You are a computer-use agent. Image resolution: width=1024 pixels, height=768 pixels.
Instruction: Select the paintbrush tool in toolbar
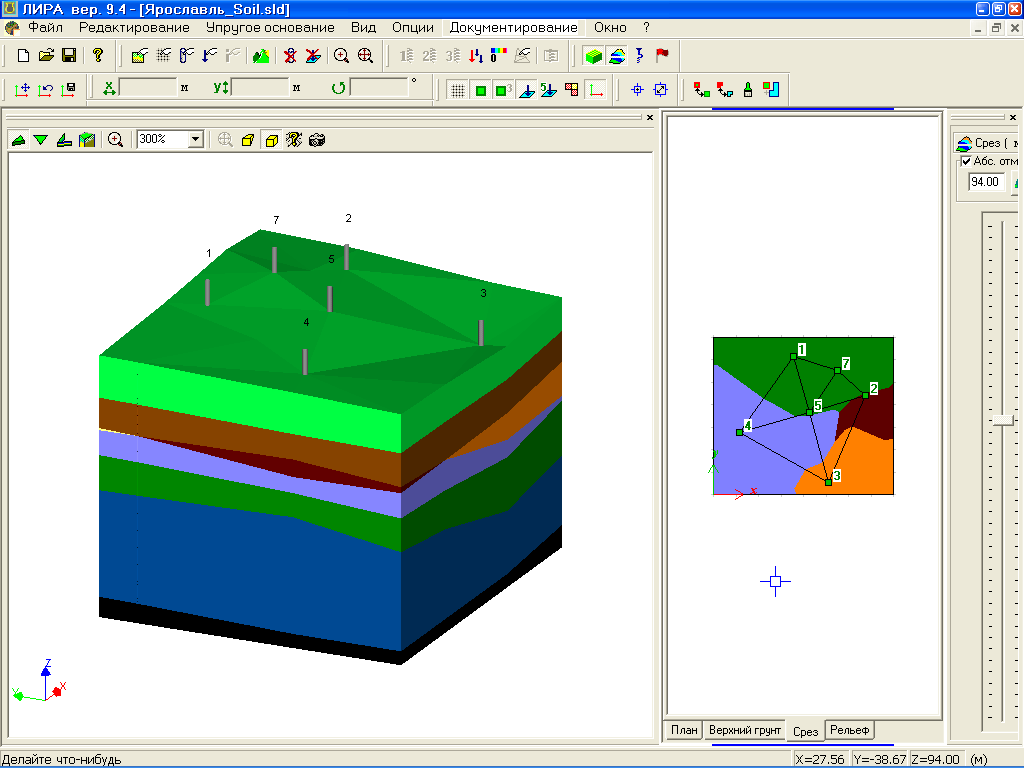[748, 90]
